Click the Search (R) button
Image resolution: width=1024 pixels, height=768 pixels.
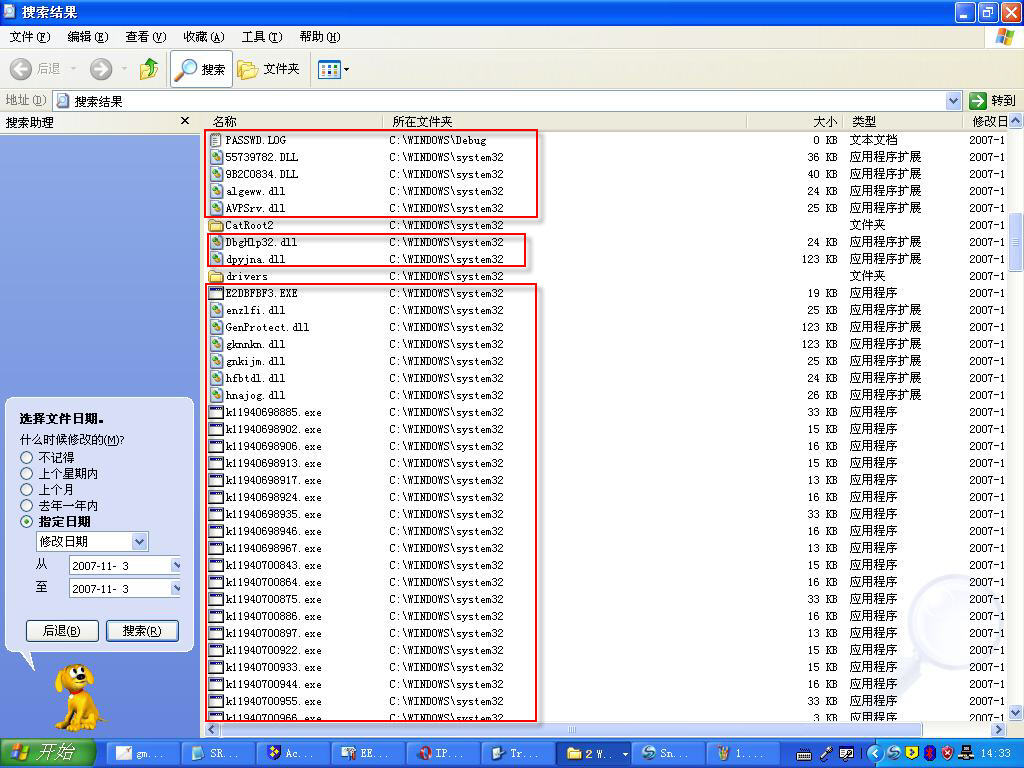(x=142, y=631)
